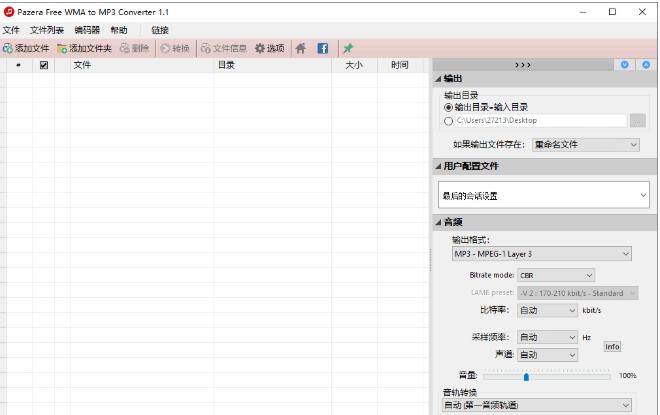The height and width of the screenshot is (415, 660).
Task: Select the custom Desktop path radio button
Action: pyautogui.click(x=448, y=121)
